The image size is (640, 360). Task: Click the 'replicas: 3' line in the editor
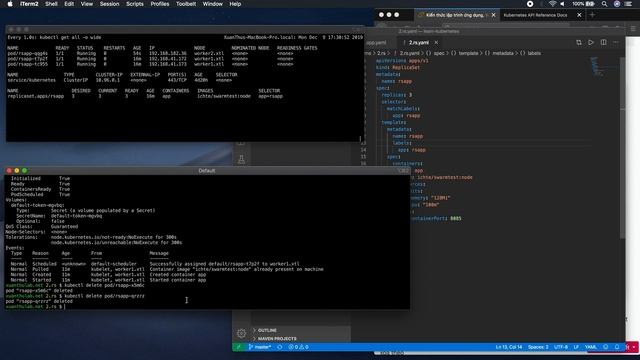point(396,95)
